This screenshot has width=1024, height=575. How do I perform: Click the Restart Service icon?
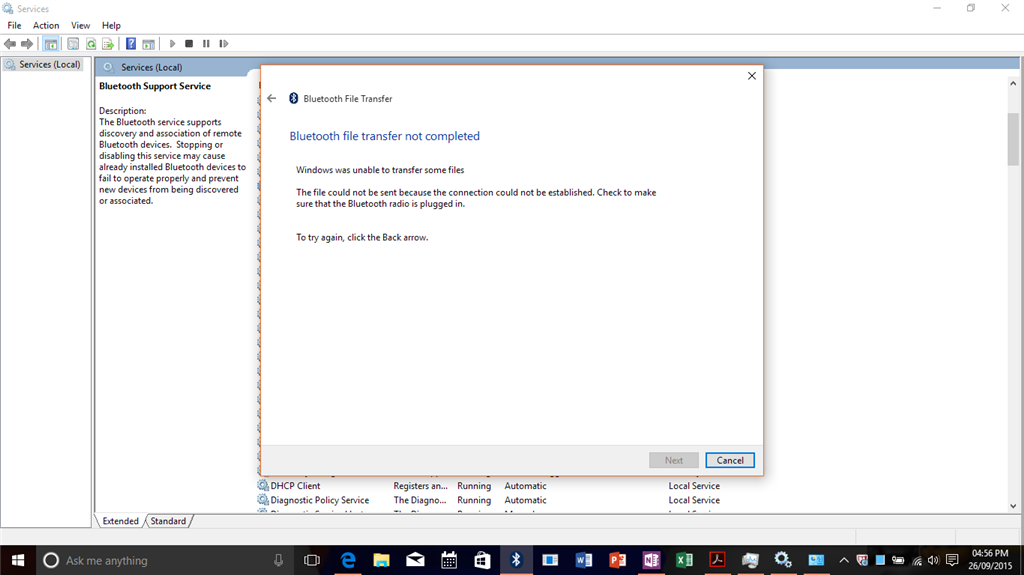click(x=224, y=44)
